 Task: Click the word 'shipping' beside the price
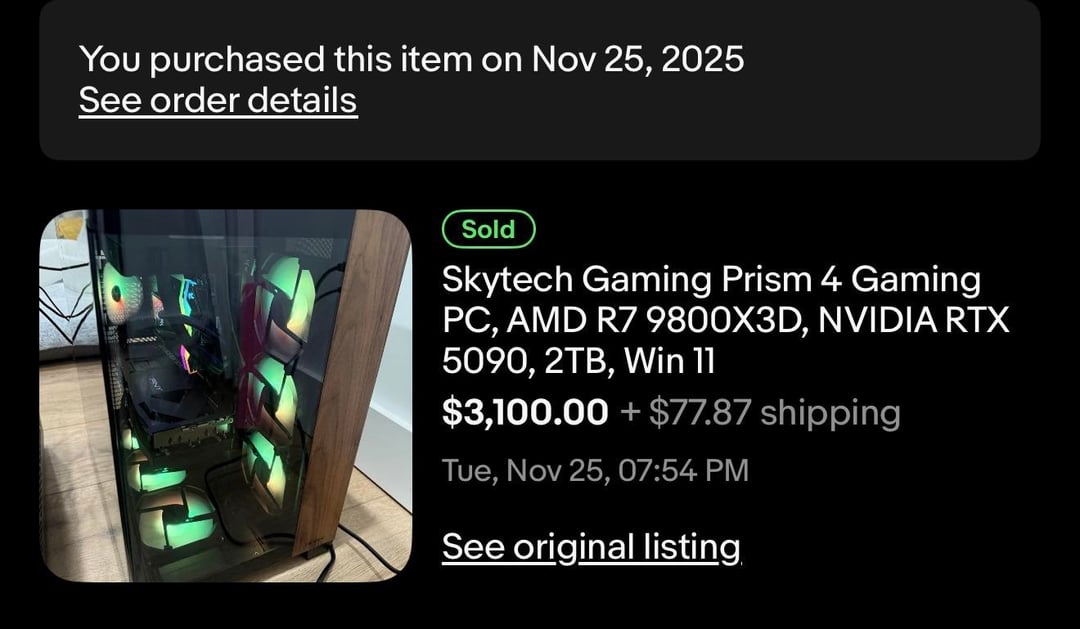coord(830,412)
